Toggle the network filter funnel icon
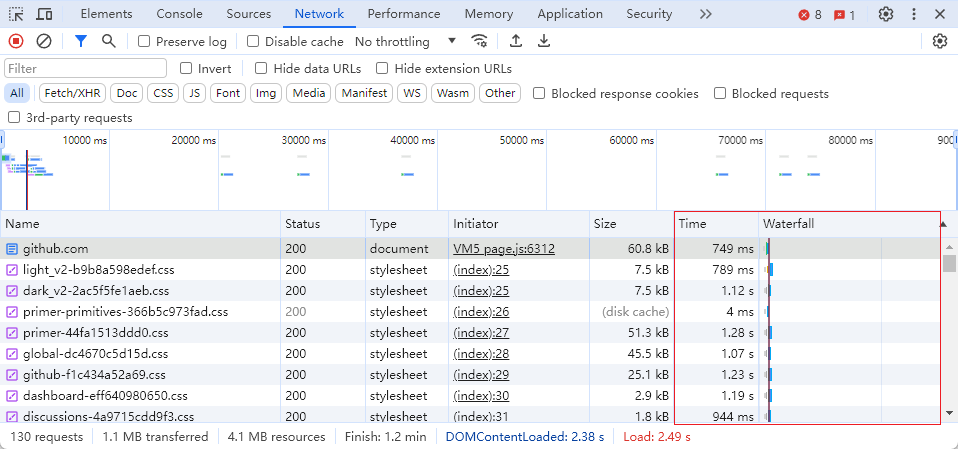 coord(81,41)
